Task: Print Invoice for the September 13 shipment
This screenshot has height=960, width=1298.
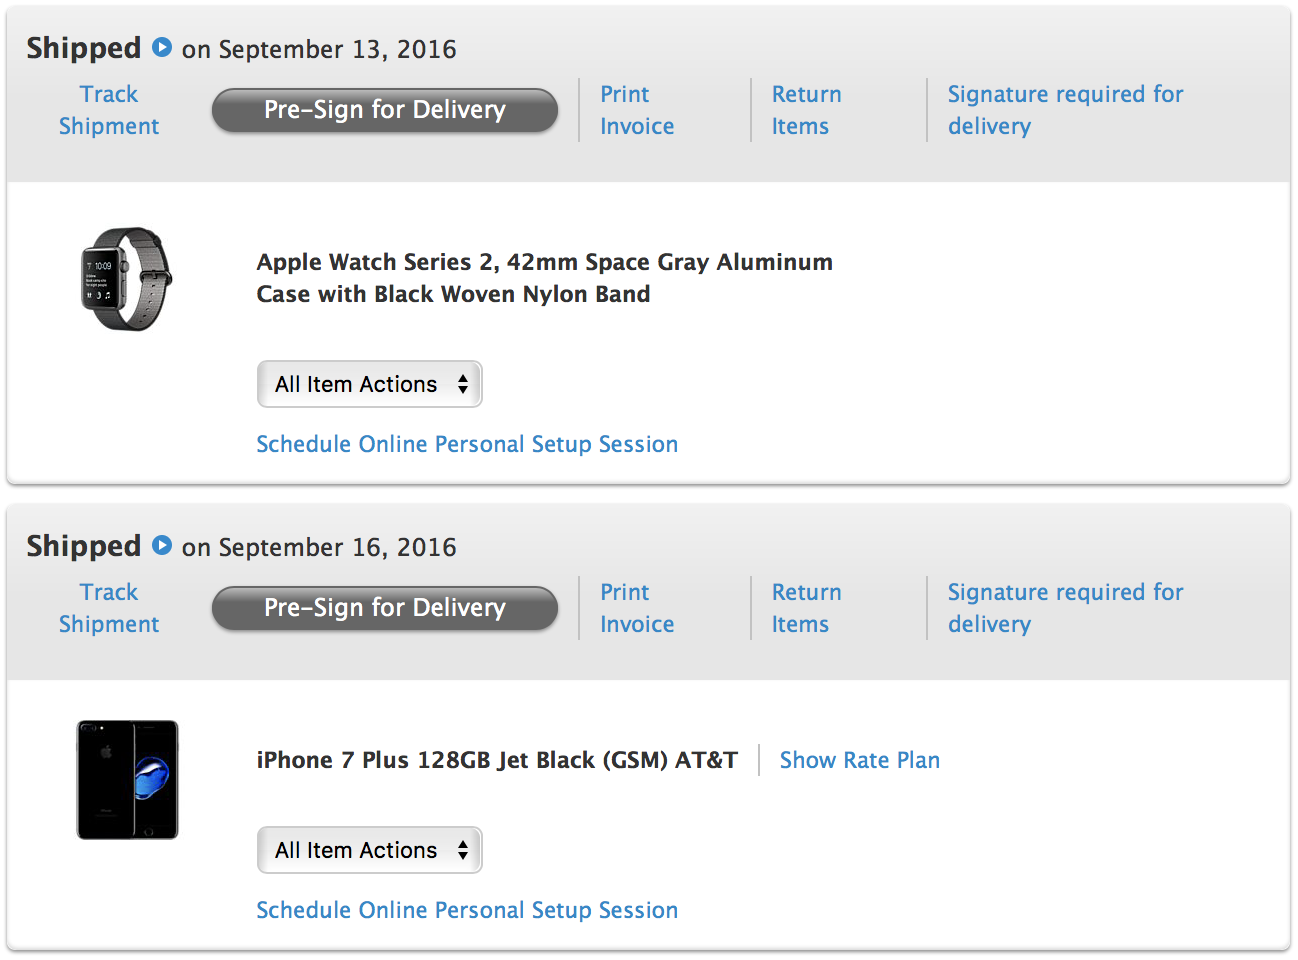Action: [x=637, y=110]
